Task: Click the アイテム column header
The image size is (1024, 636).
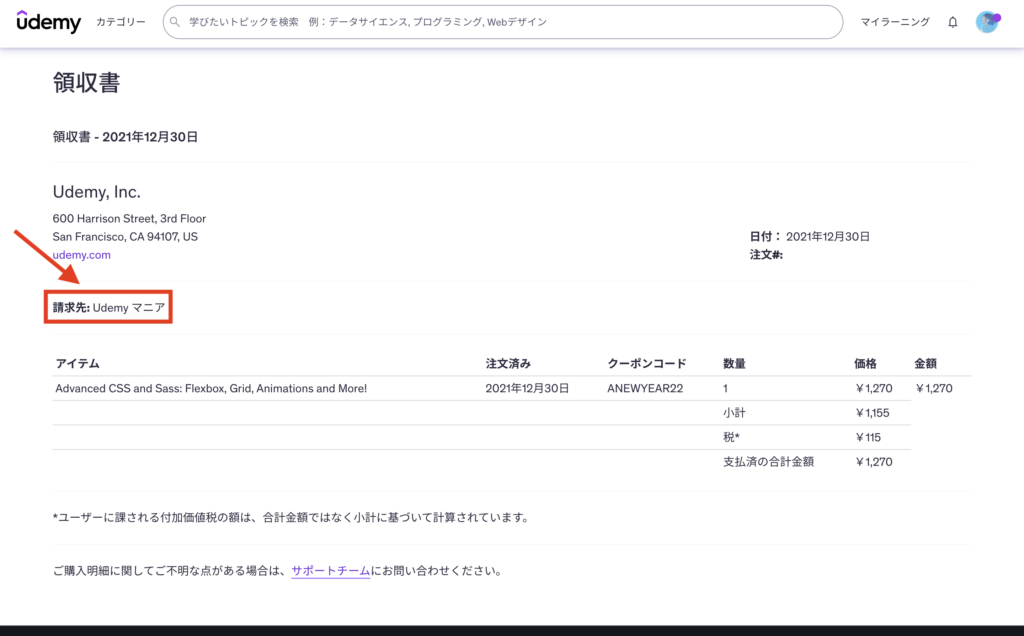Action: point(77,363)
